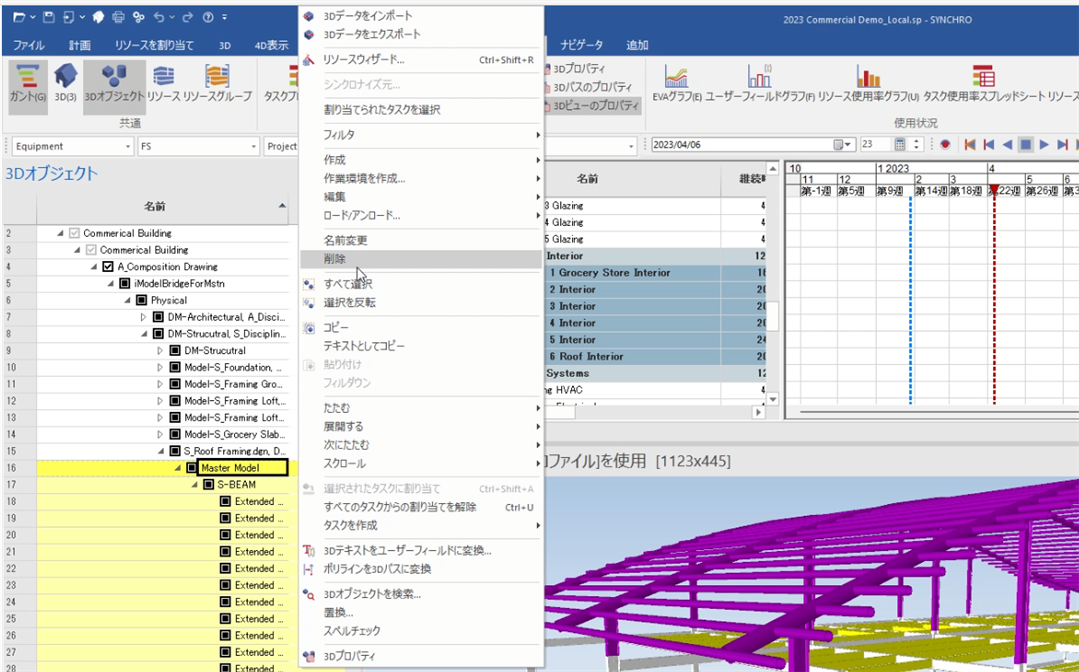Viewport: 1079px width, 672px height.
Task: Click the blue Play forward button
Action: 1044,145
